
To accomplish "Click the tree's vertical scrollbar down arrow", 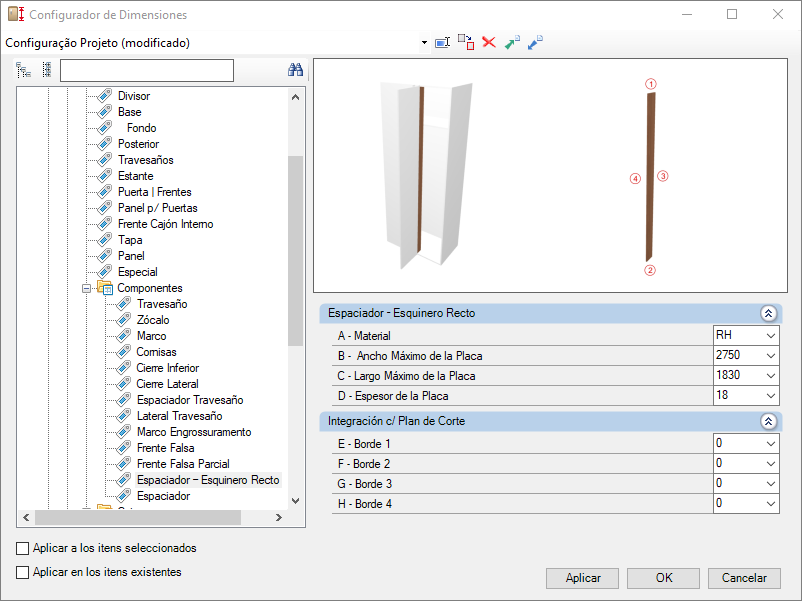I will [295, 501].
